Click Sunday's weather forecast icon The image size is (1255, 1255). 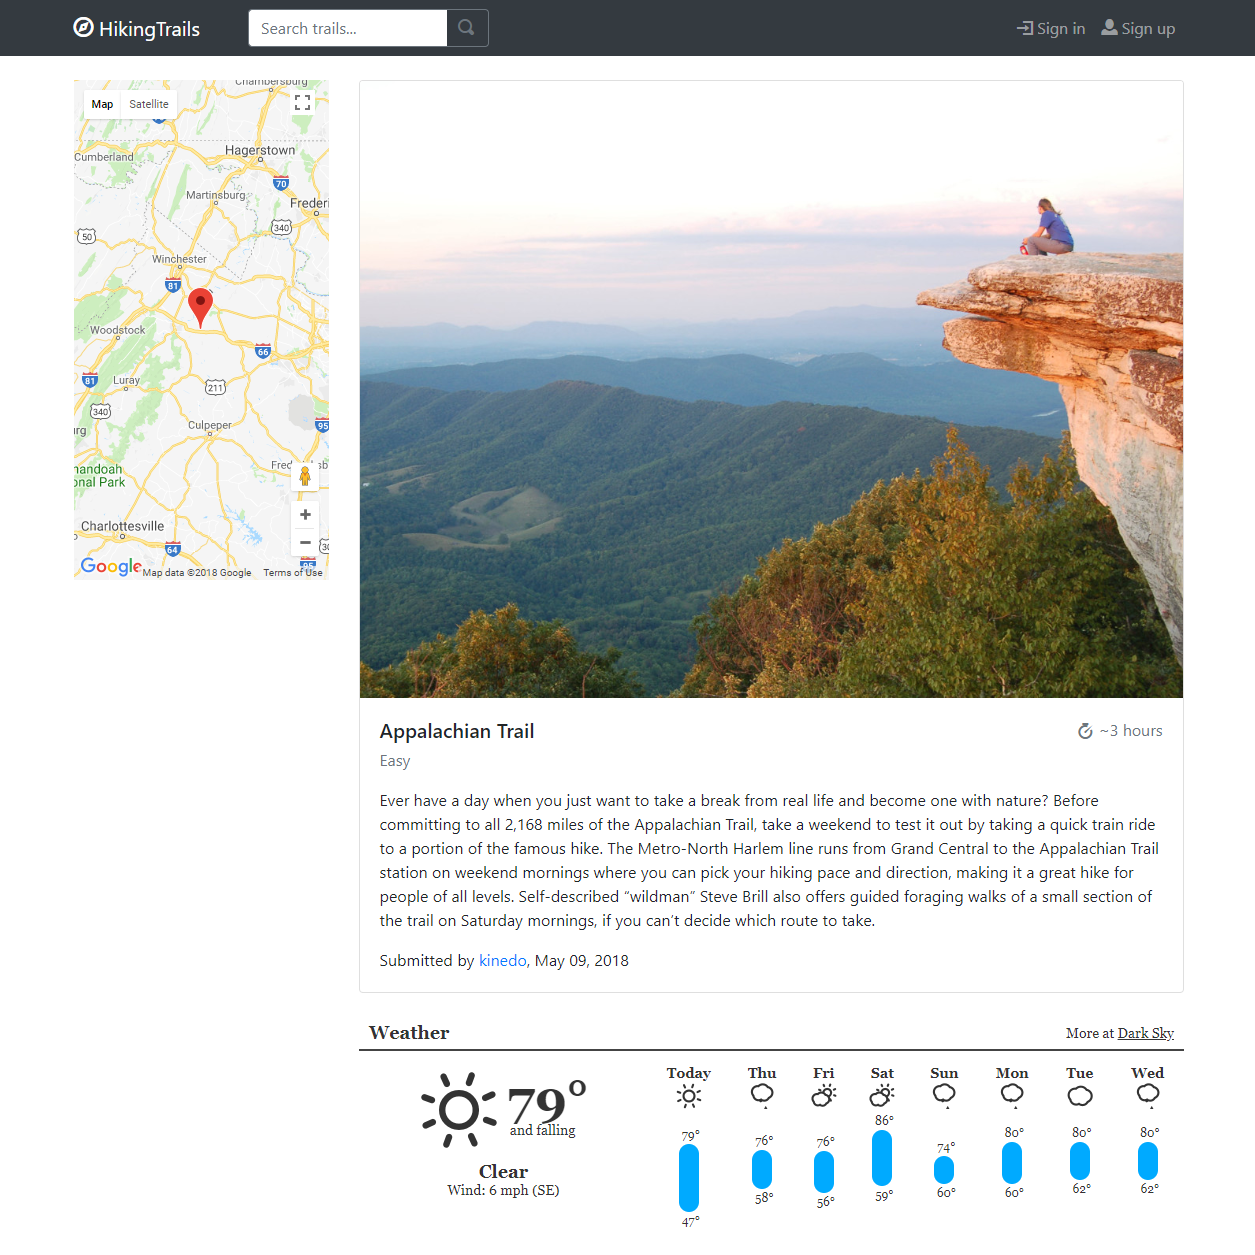pos(944,1095)
